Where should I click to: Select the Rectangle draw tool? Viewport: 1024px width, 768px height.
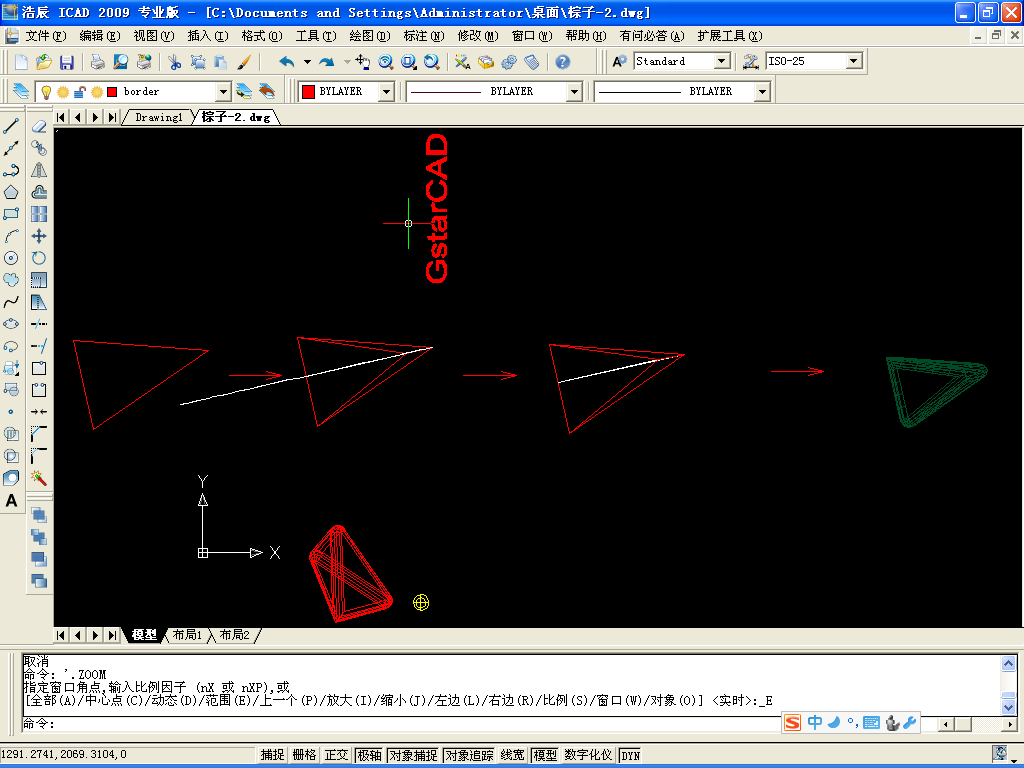click(11, 214)
